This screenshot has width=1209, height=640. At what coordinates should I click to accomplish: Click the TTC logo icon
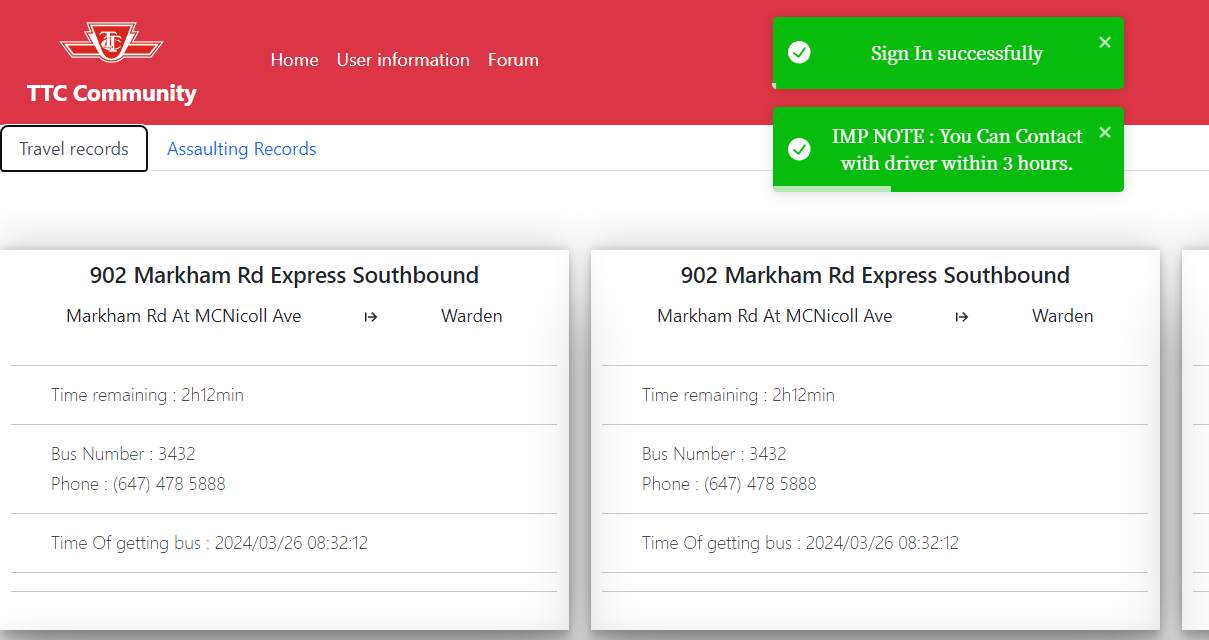(111, 43)
